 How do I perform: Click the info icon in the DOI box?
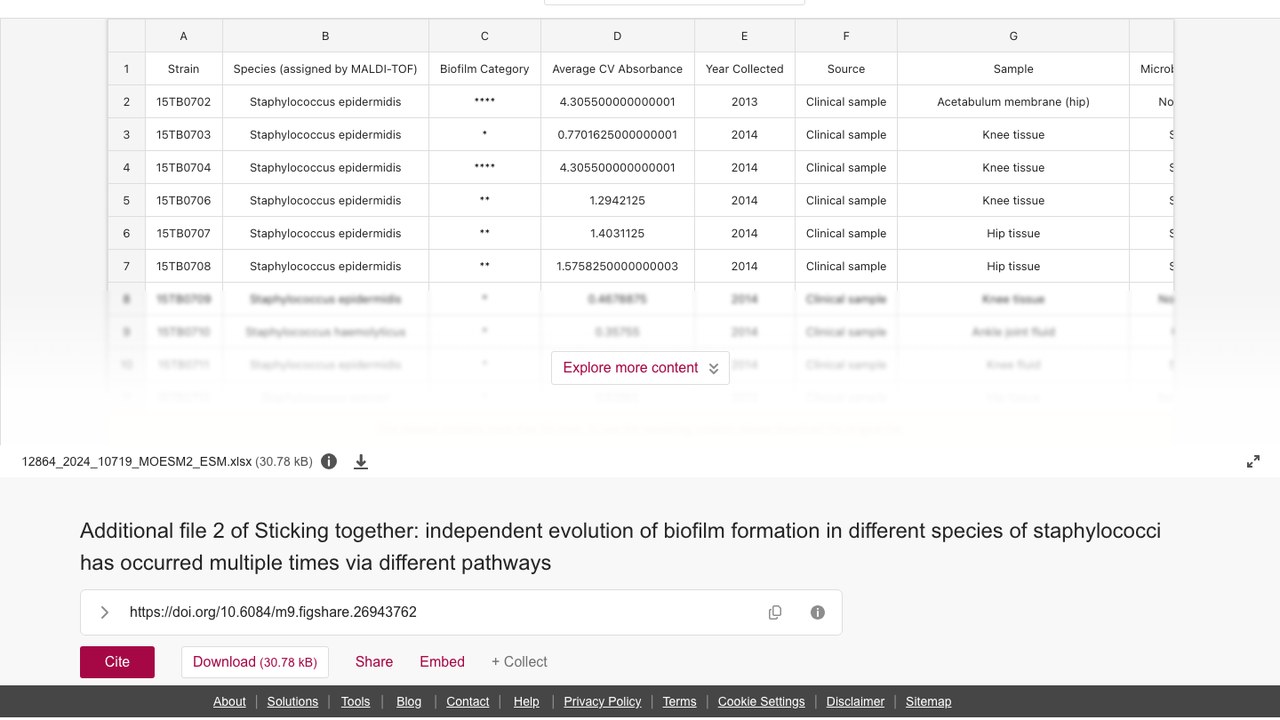click(x=818, y=612)
